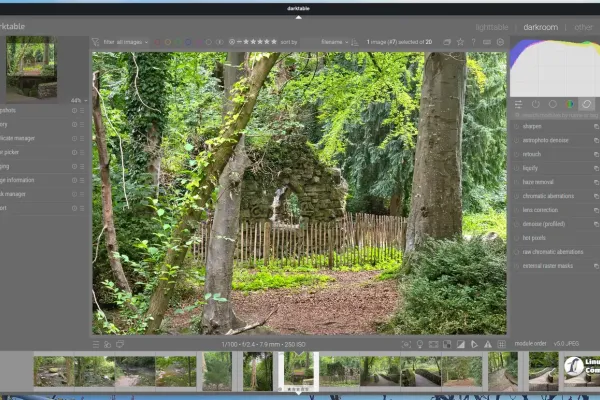
Task: Open presets menu for image information panel
Action: coord(82,180)
